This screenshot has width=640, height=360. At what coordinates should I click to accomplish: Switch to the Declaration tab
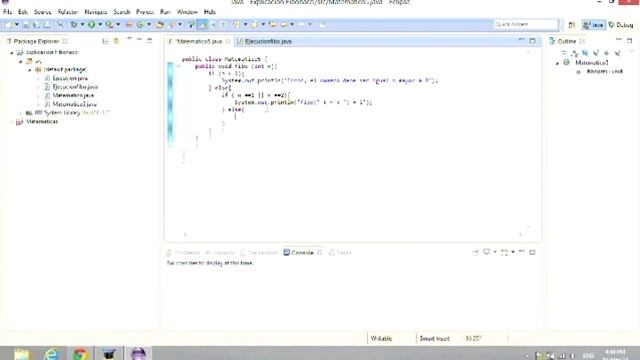259,253
